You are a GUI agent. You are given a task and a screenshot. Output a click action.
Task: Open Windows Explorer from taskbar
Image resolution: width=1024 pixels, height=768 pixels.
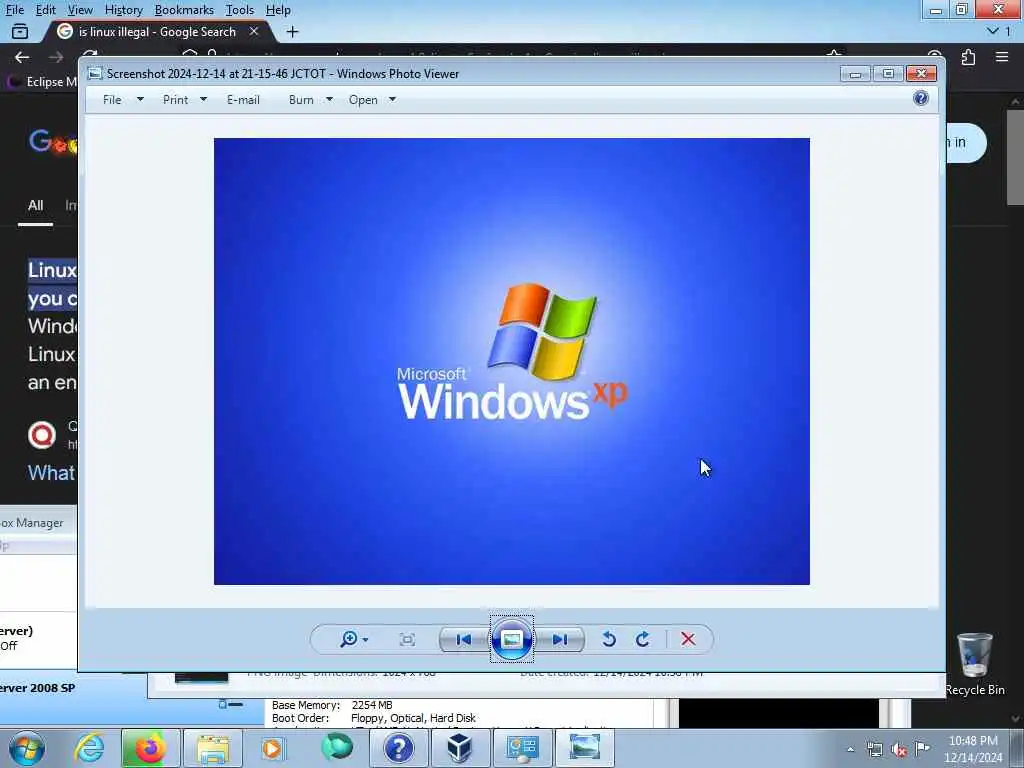[212, 748]
